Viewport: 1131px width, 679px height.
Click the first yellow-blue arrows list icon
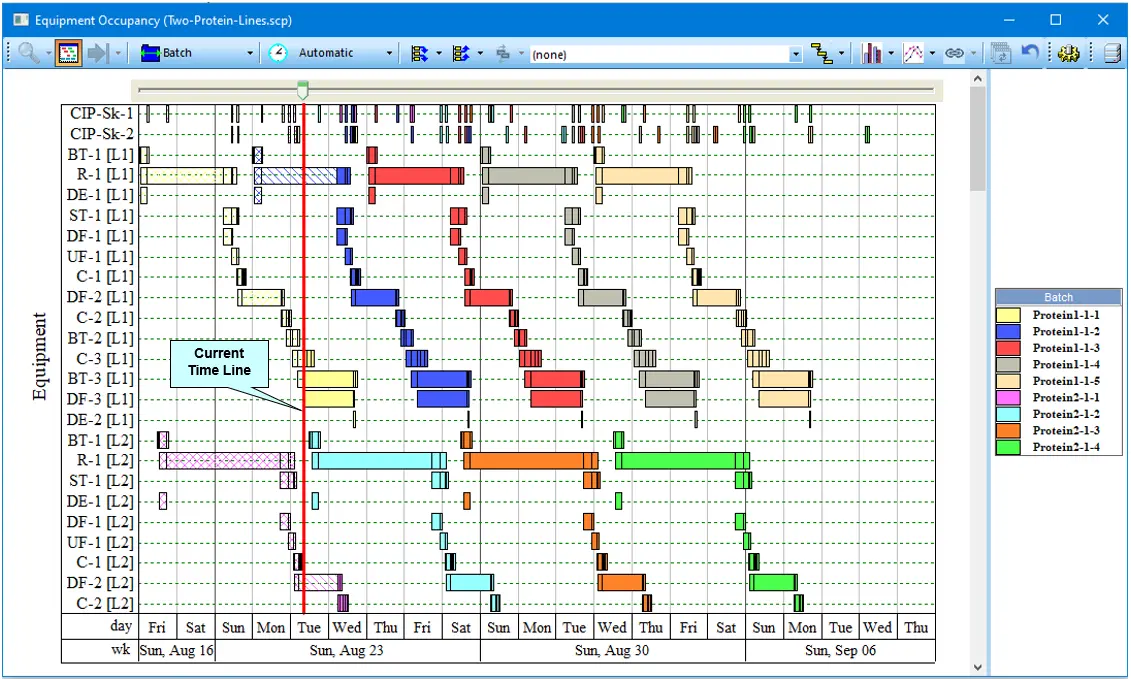point(419,53)
